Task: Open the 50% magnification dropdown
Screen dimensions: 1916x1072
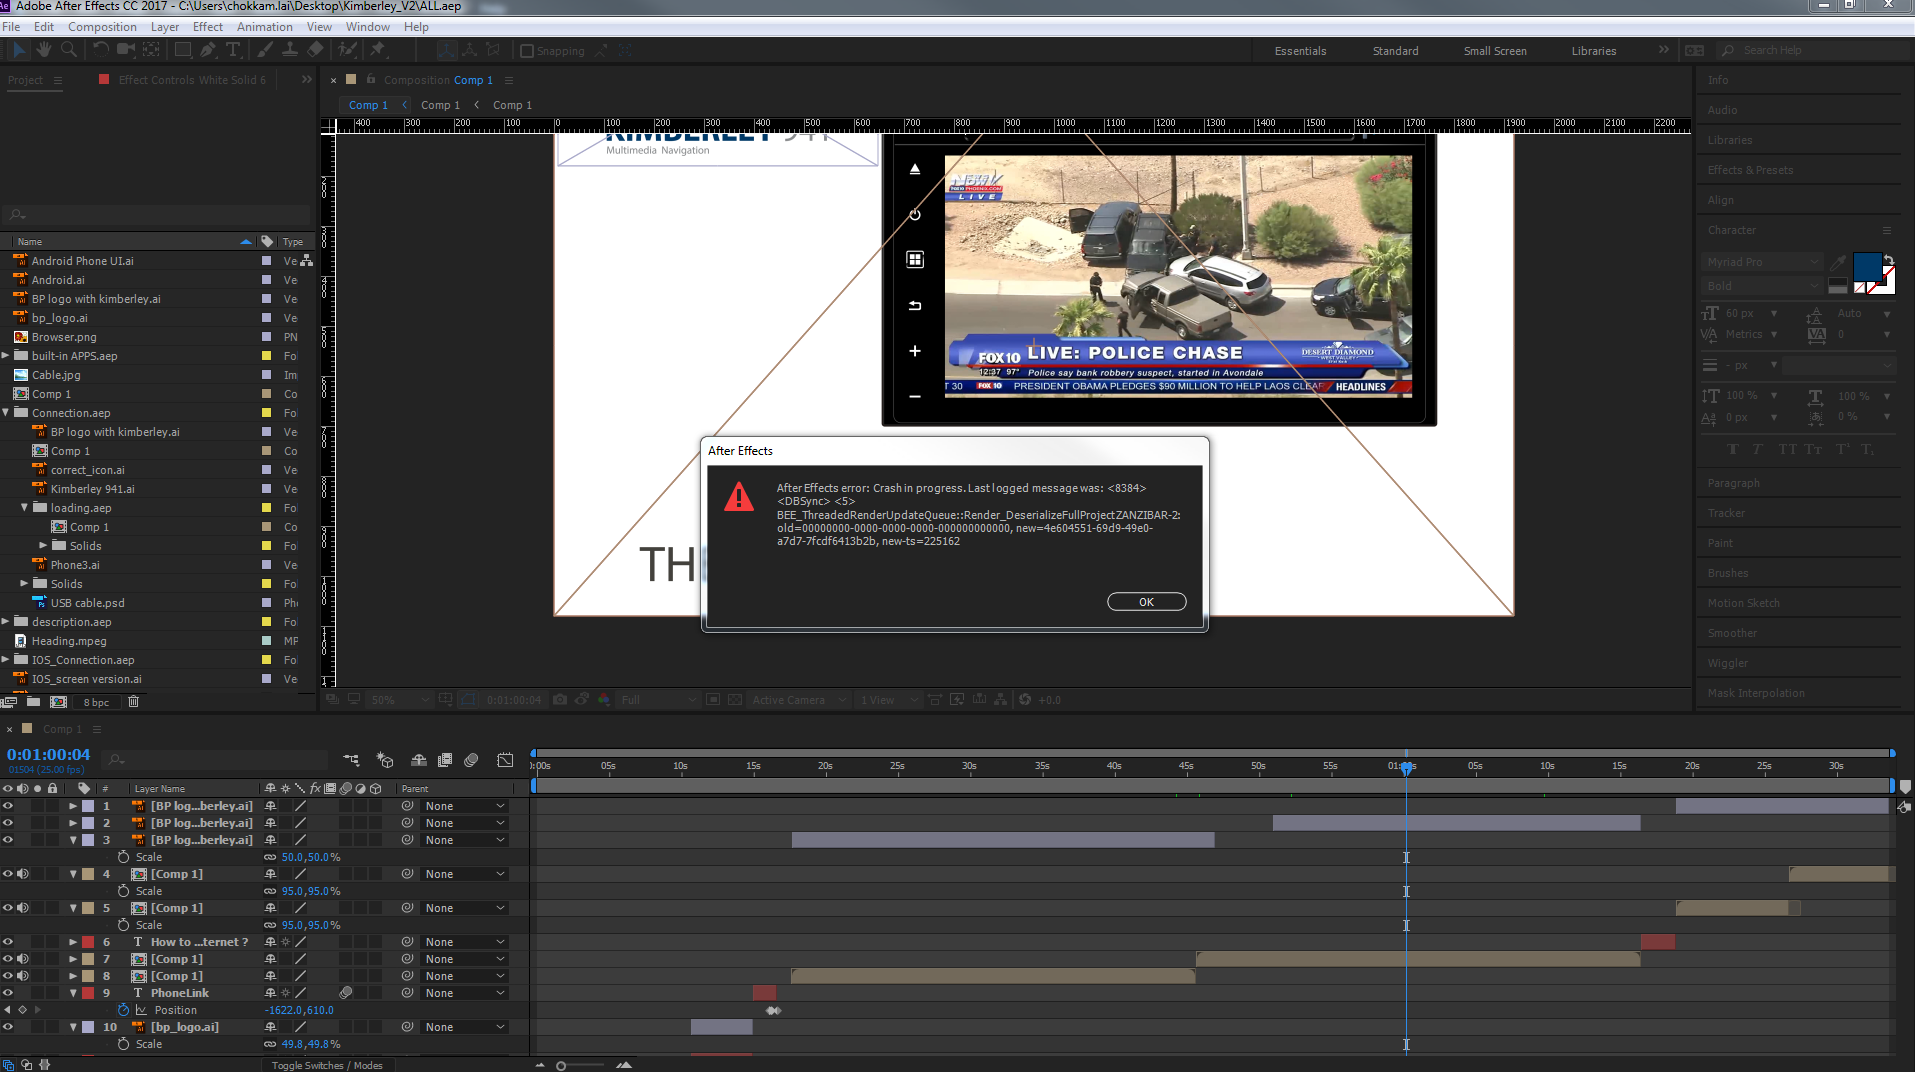Action: click(400, 700)
